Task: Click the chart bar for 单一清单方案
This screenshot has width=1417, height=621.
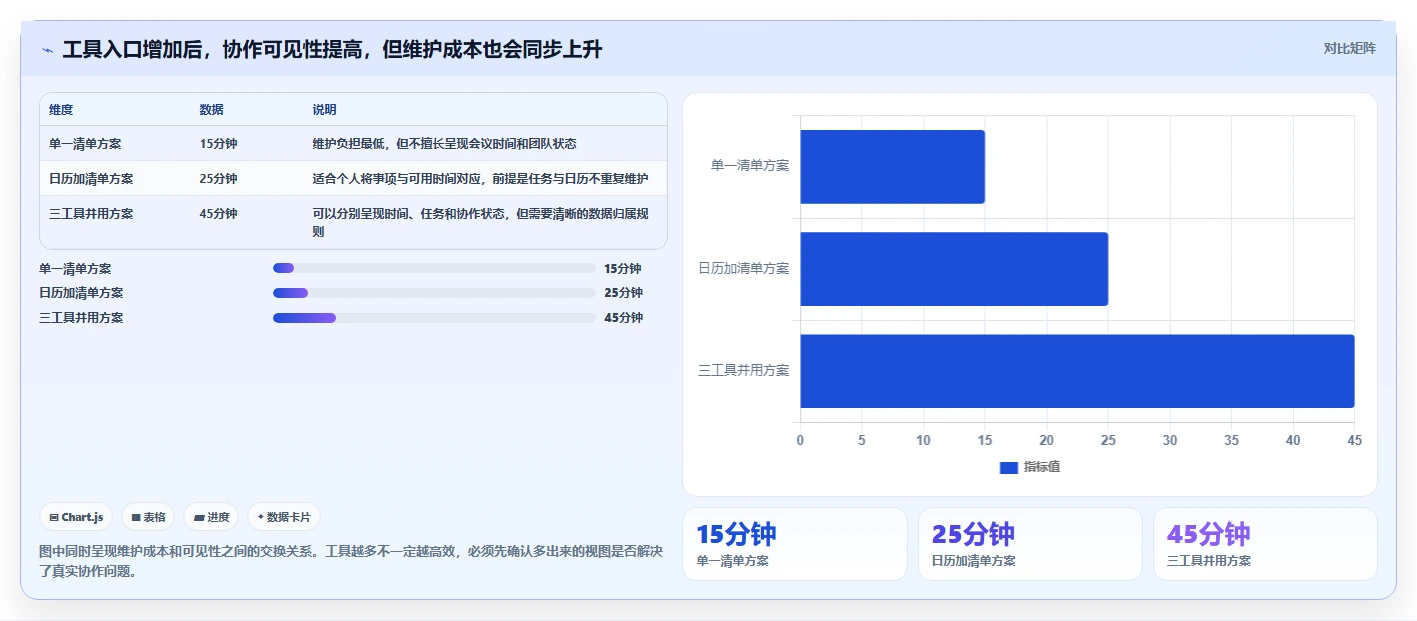Action: [x=892, y=167]
